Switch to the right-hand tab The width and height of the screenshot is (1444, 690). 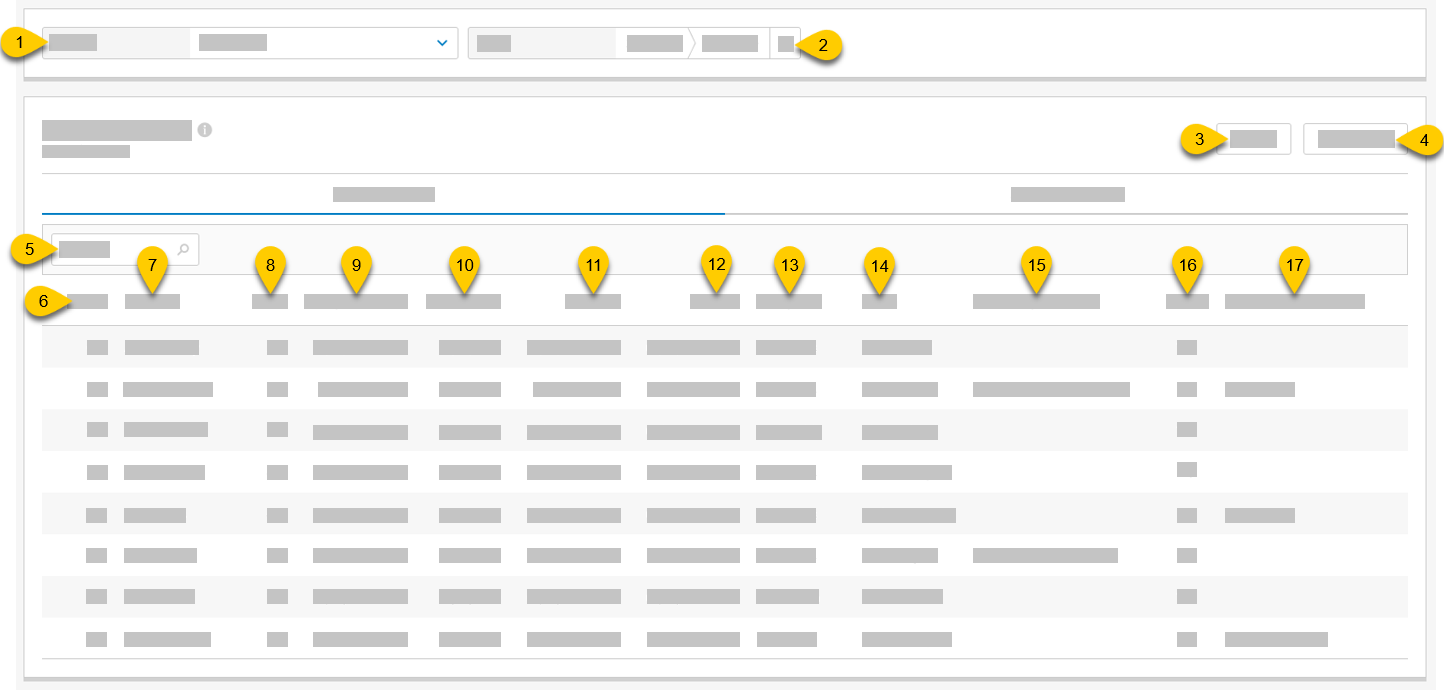pos(1067,195)
